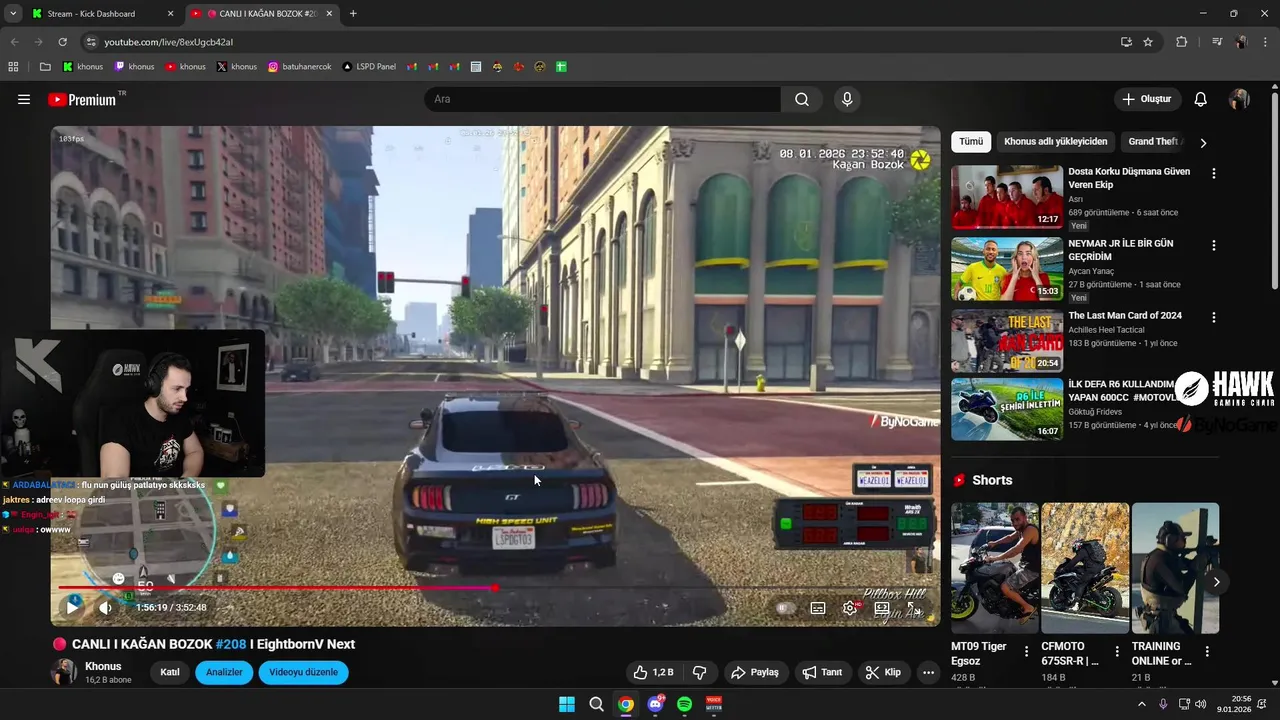Open Chrome extensions puzzle icon
Image resolution: width=1280 pixels, height=720 pixels.
click(x=1181, y=42)
